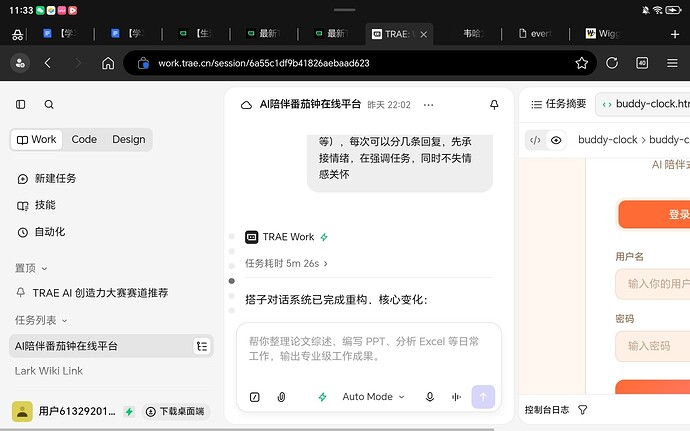
Task: Select the AI陪伴番茄钟在线平台 task row
Action: point(111,346)
